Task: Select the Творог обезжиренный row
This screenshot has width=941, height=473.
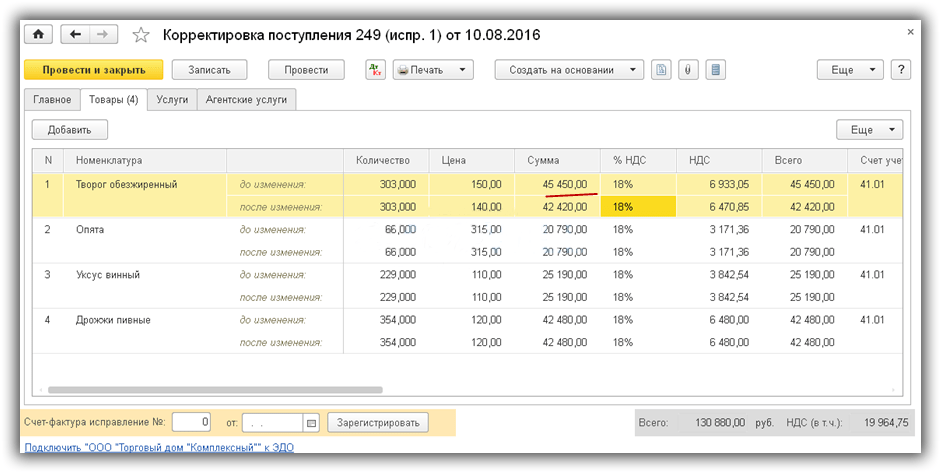Action: (468, 196)
